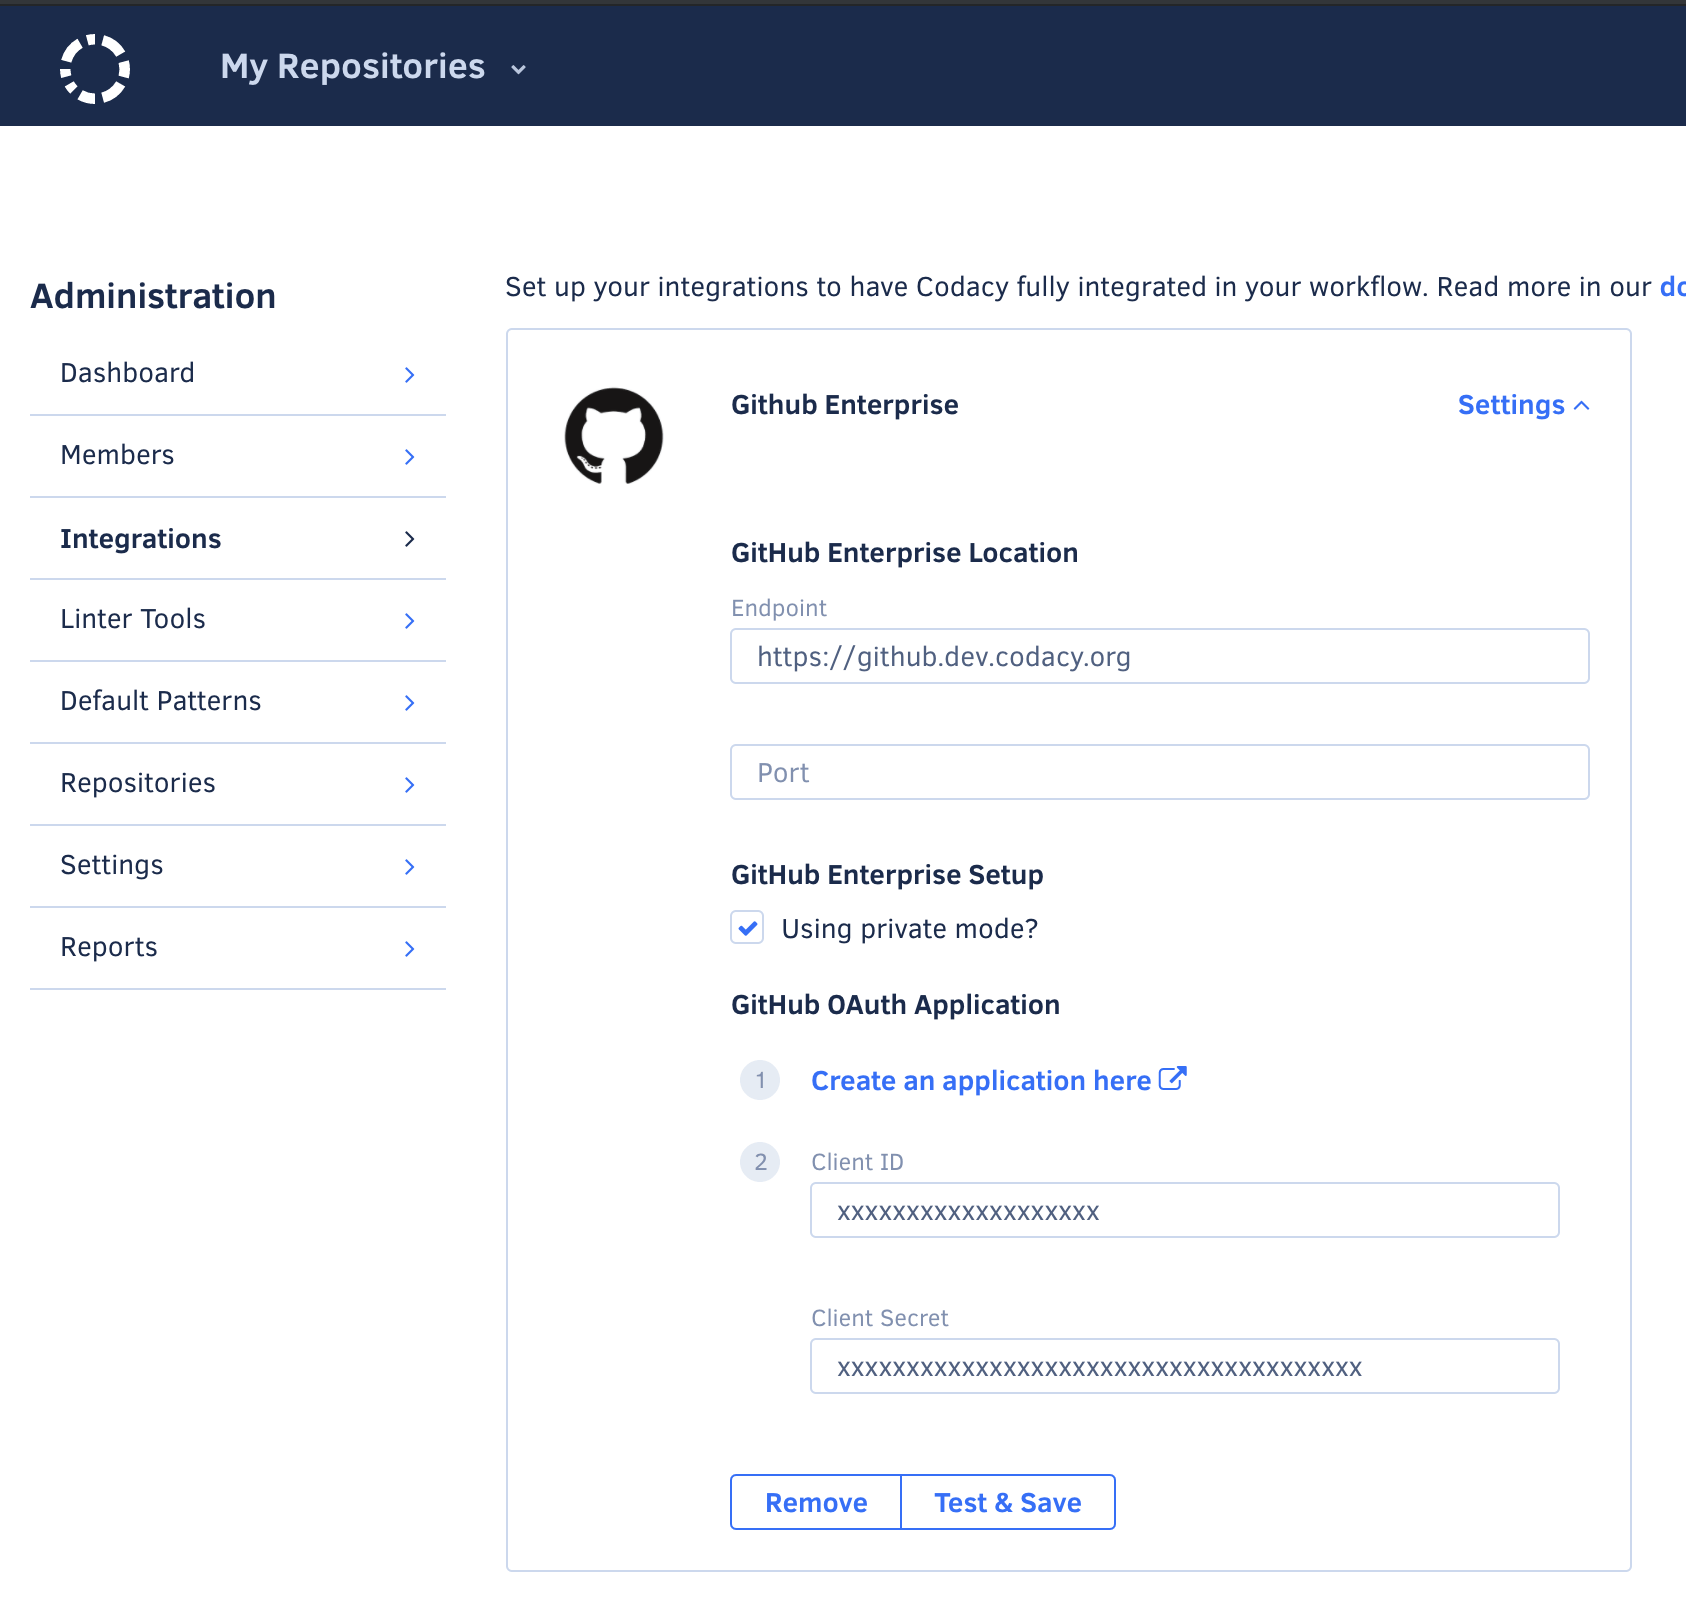Viewport: 1686px width, 1598px height.
Task: Open Default Patterns page
Action: (238, 702)
